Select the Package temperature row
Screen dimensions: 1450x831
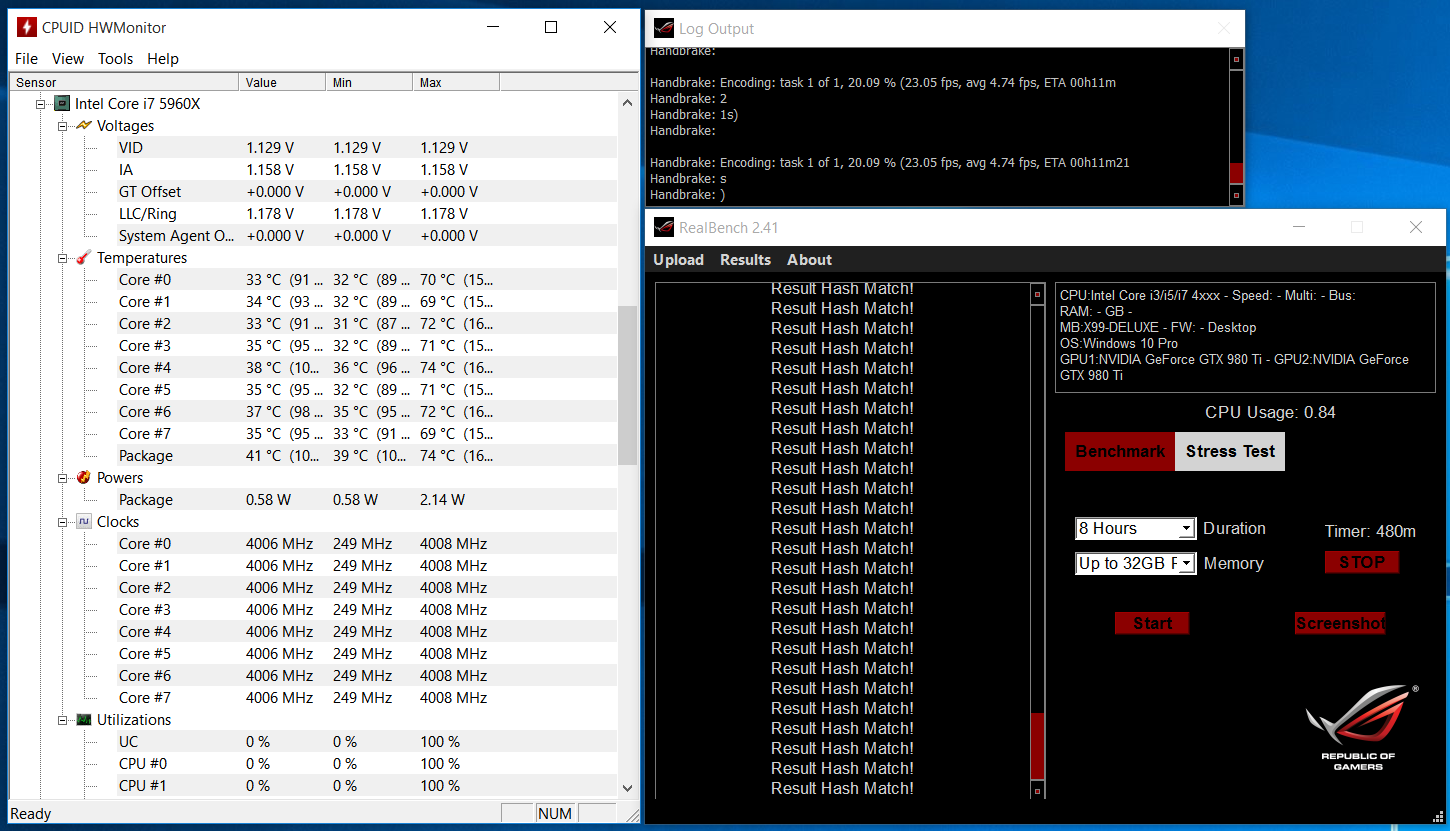(x=146, y=456)
